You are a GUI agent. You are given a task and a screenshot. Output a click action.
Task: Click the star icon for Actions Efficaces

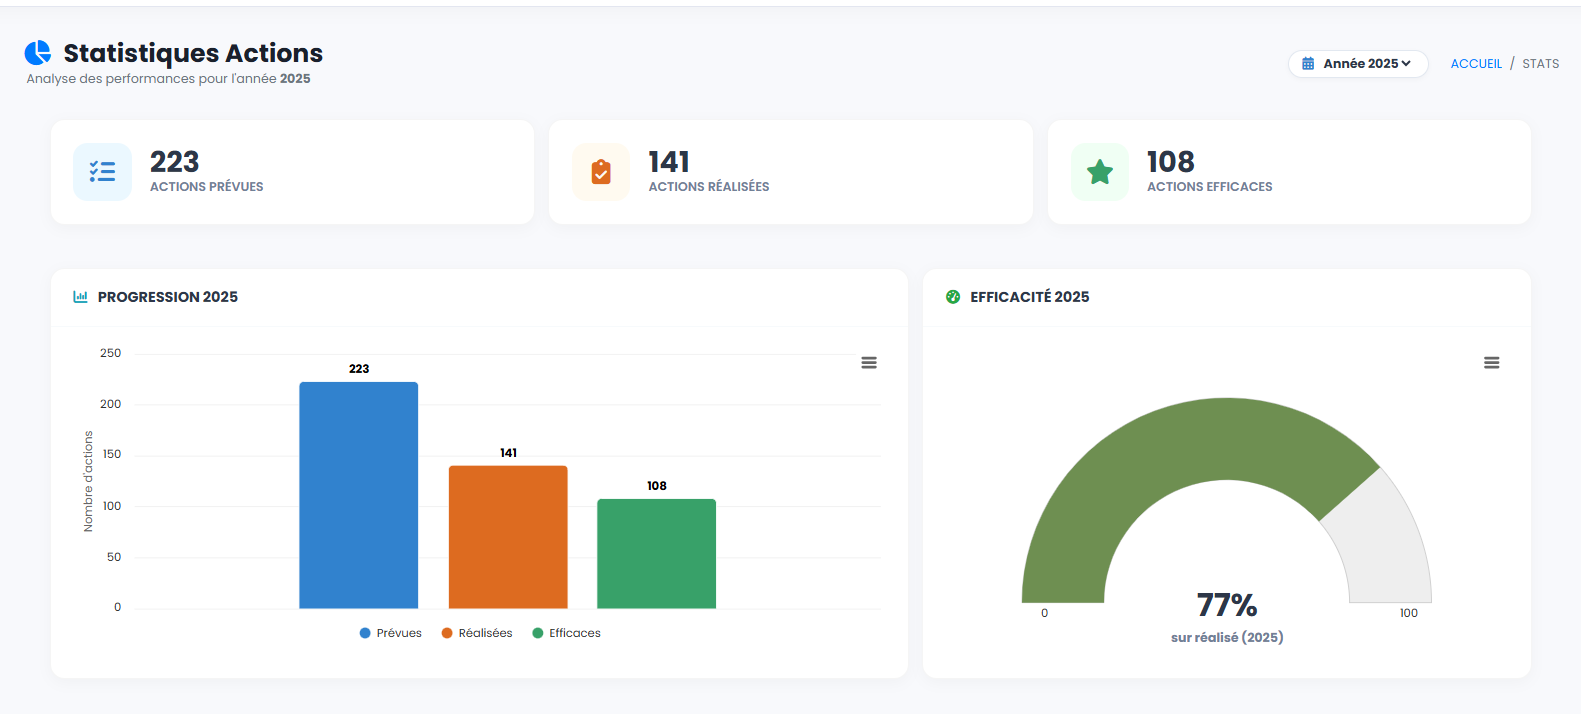1100,172
